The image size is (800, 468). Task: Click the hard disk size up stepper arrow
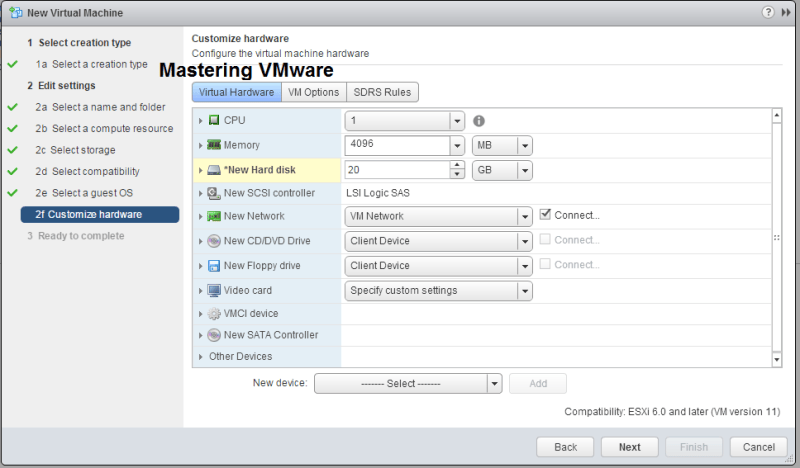[457, 165]
